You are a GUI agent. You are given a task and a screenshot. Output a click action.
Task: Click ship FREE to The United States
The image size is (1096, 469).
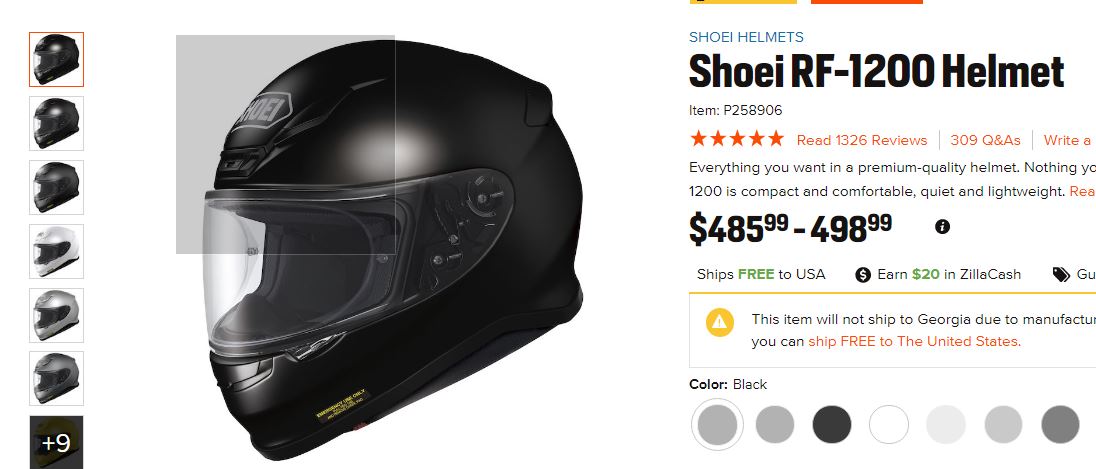pyautogui.click(x=913, y=342)
